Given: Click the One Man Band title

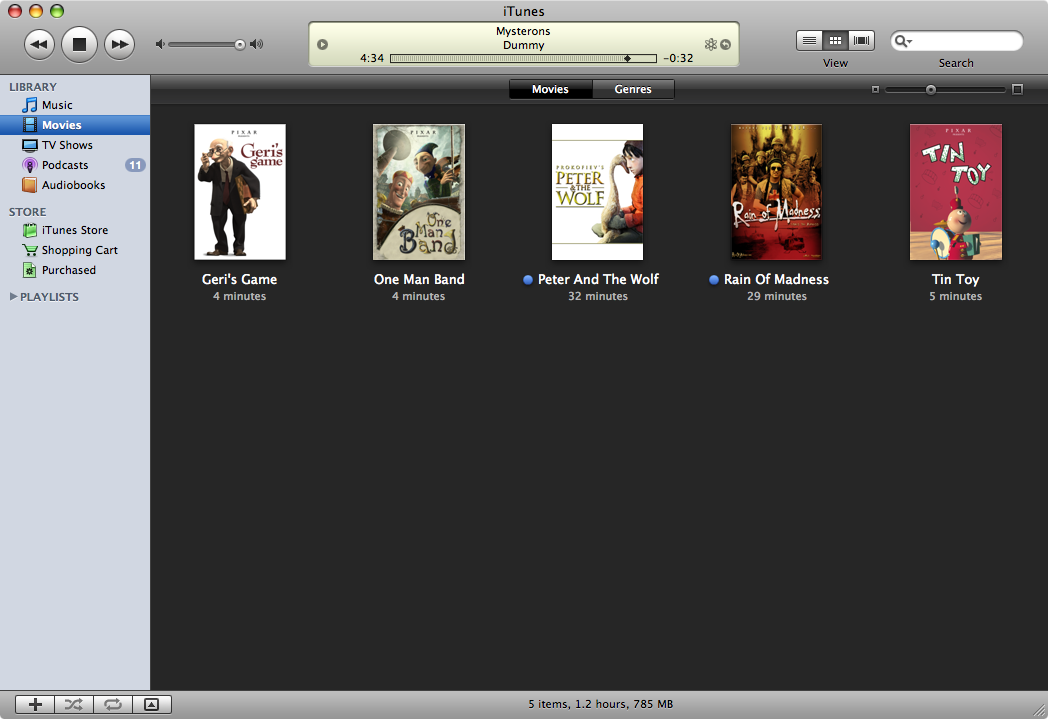Looking at the screenshot, I should pos(419,279).
